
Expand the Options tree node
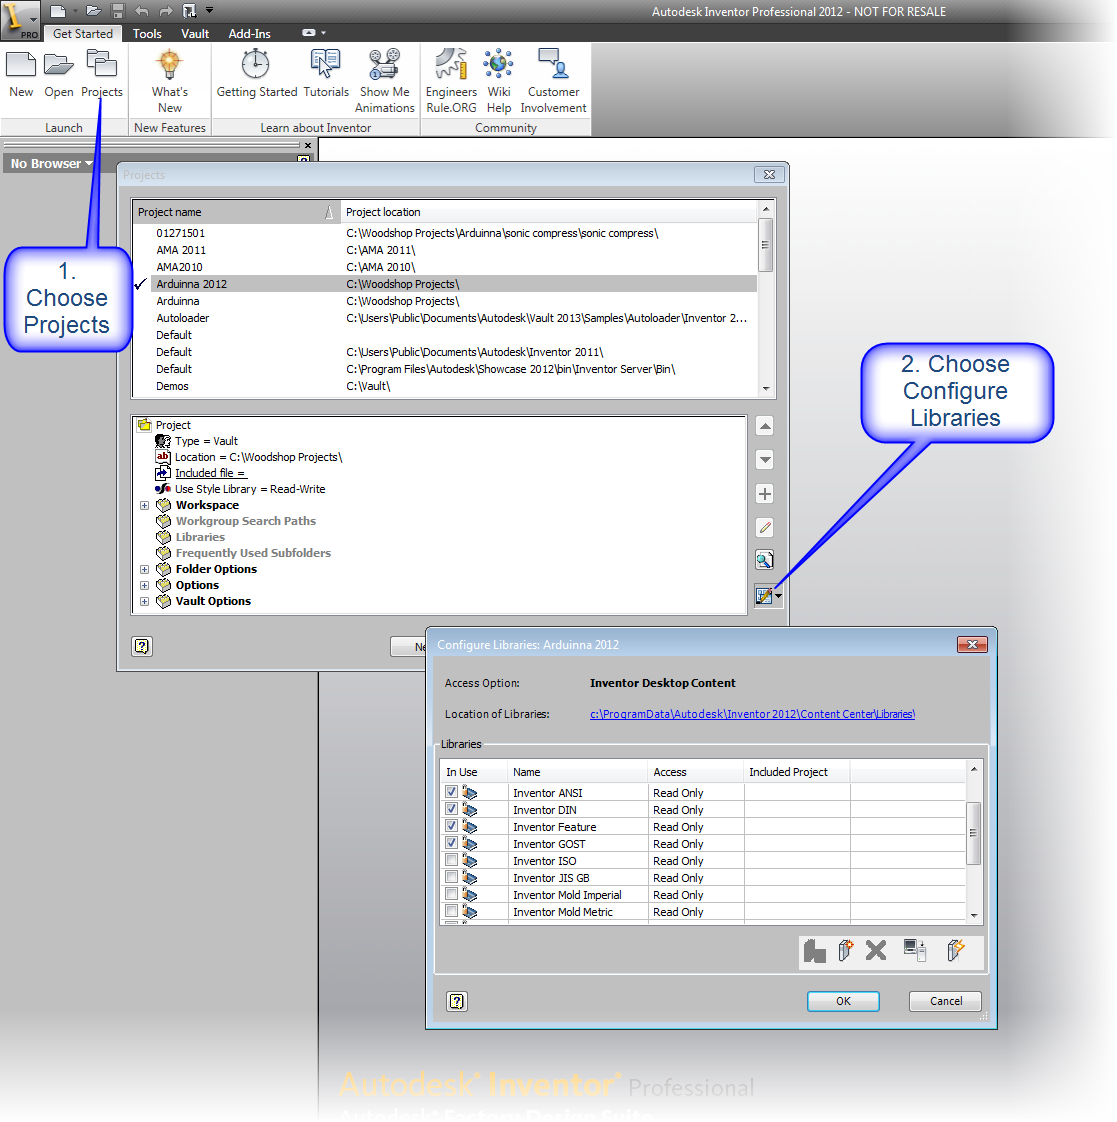145,585
